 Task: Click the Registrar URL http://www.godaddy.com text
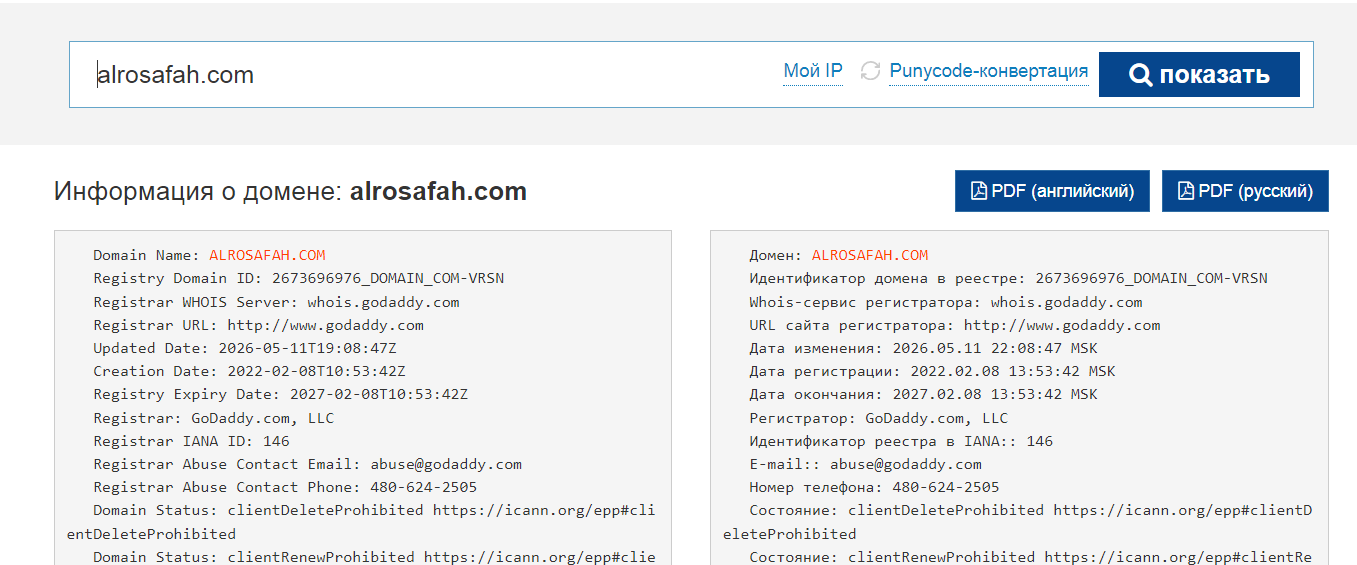(326, 325)
